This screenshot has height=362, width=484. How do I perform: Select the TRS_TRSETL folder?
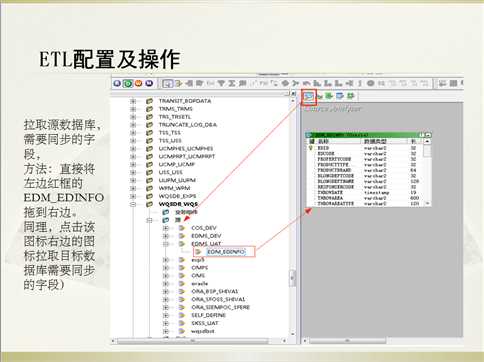point(175,117)
